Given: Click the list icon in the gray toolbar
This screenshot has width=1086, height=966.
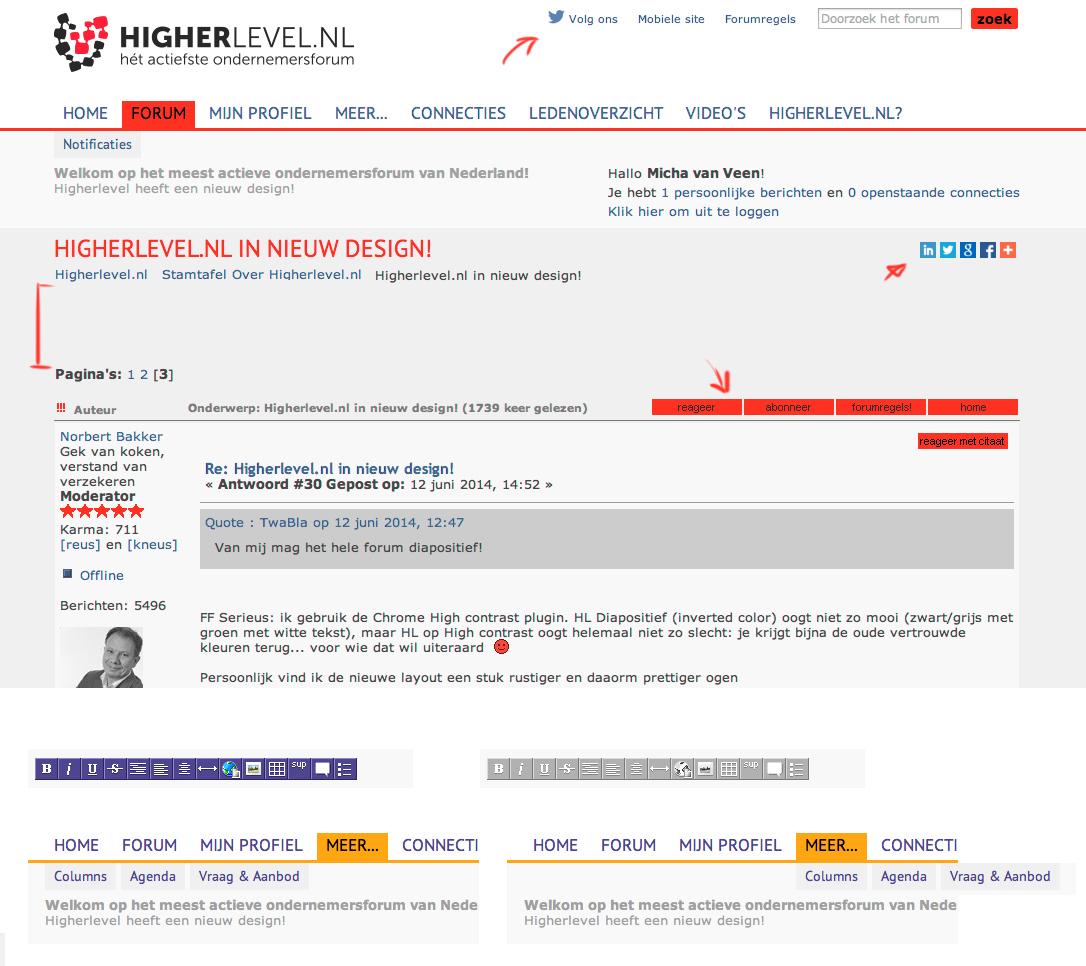Looking at the screenshot, I should 797,769.
